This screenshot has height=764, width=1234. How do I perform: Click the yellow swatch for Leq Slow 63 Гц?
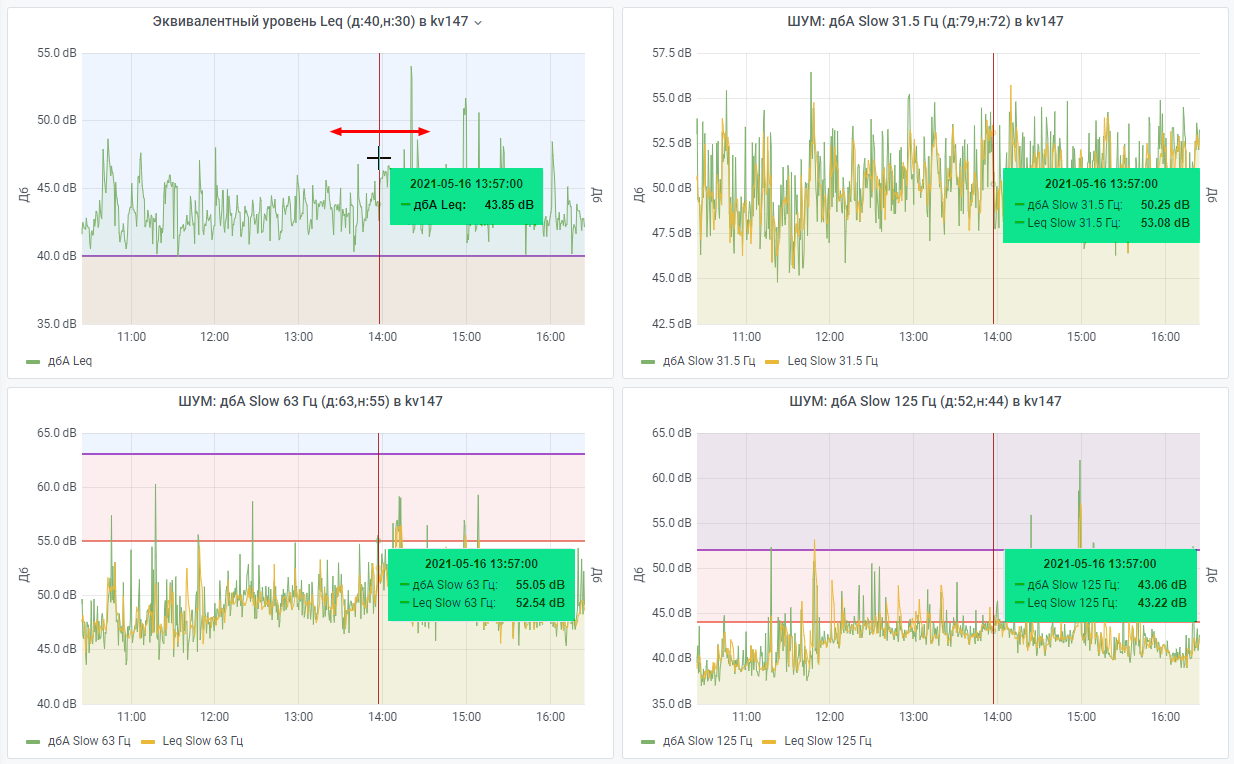point(149,741)
